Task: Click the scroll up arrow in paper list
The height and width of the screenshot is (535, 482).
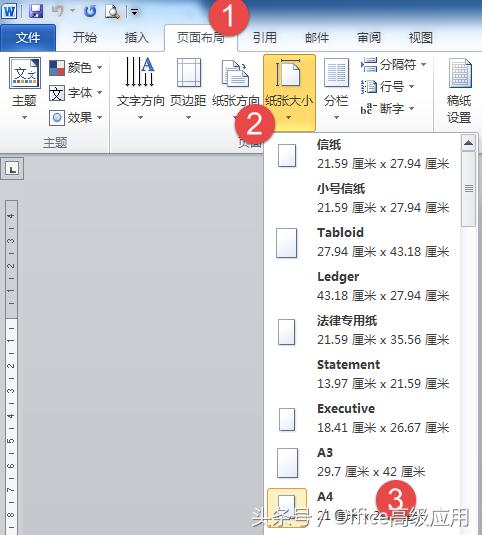Action: click(468, 143)
